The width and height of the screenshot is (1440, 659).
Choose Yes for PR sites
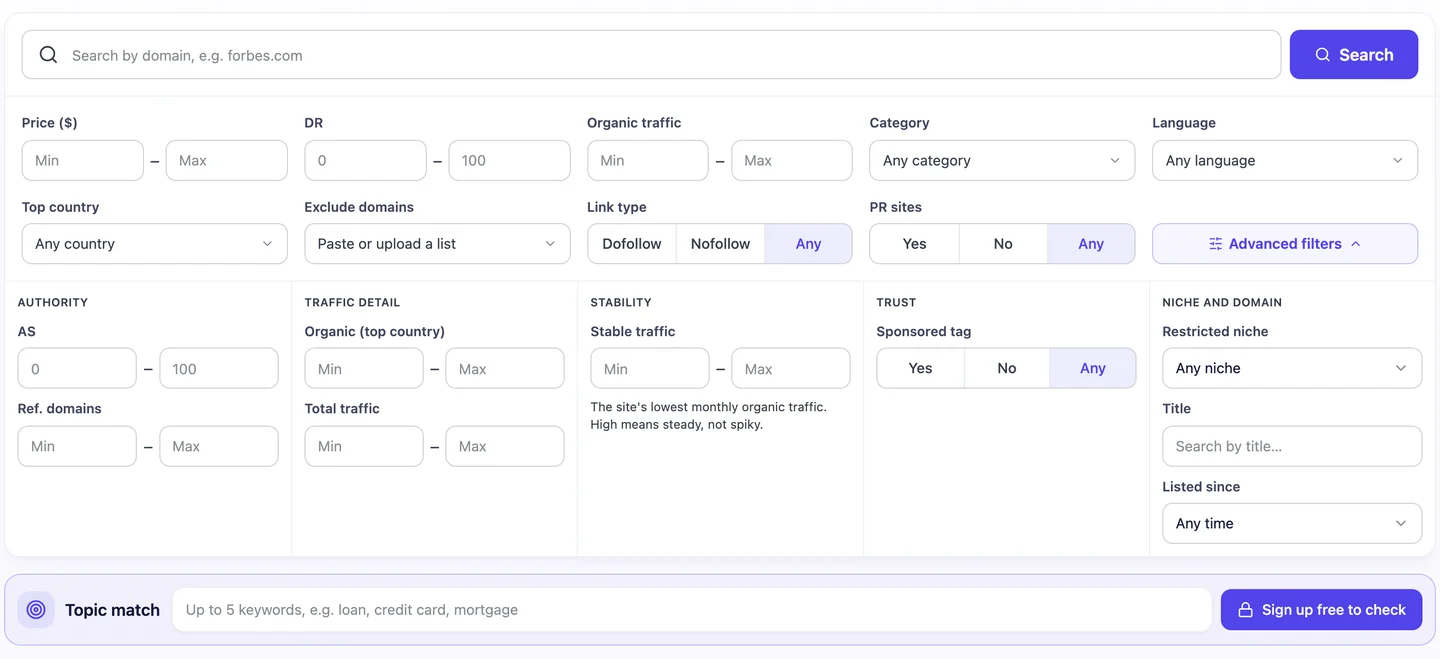[x=914, y=244]
